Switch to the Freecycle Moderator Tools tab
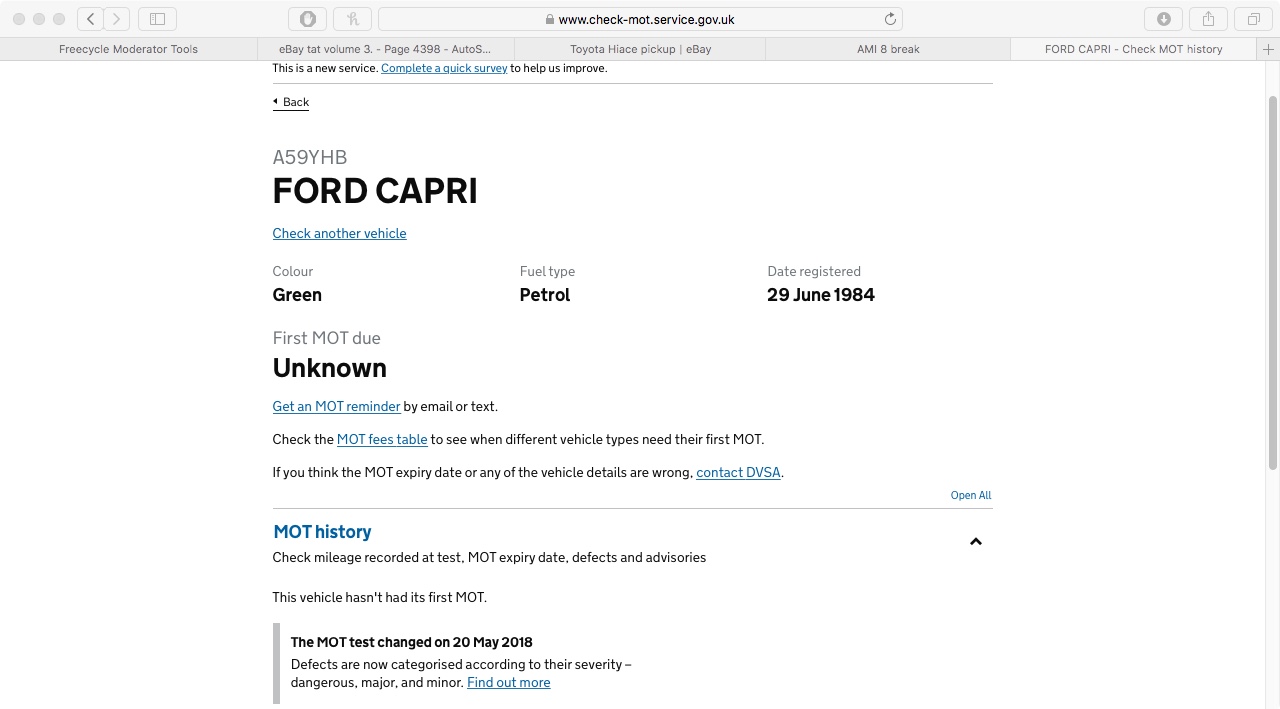 128,49
